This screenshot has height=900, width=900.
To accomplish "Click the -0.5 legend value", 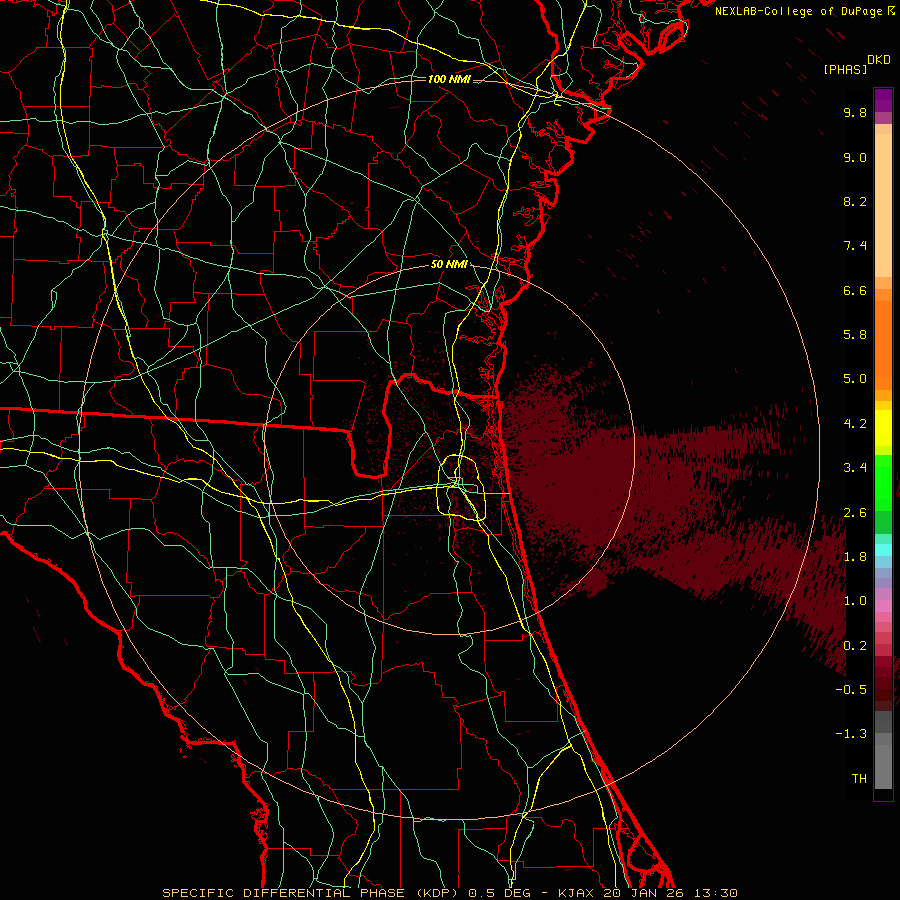I will 851,689.
